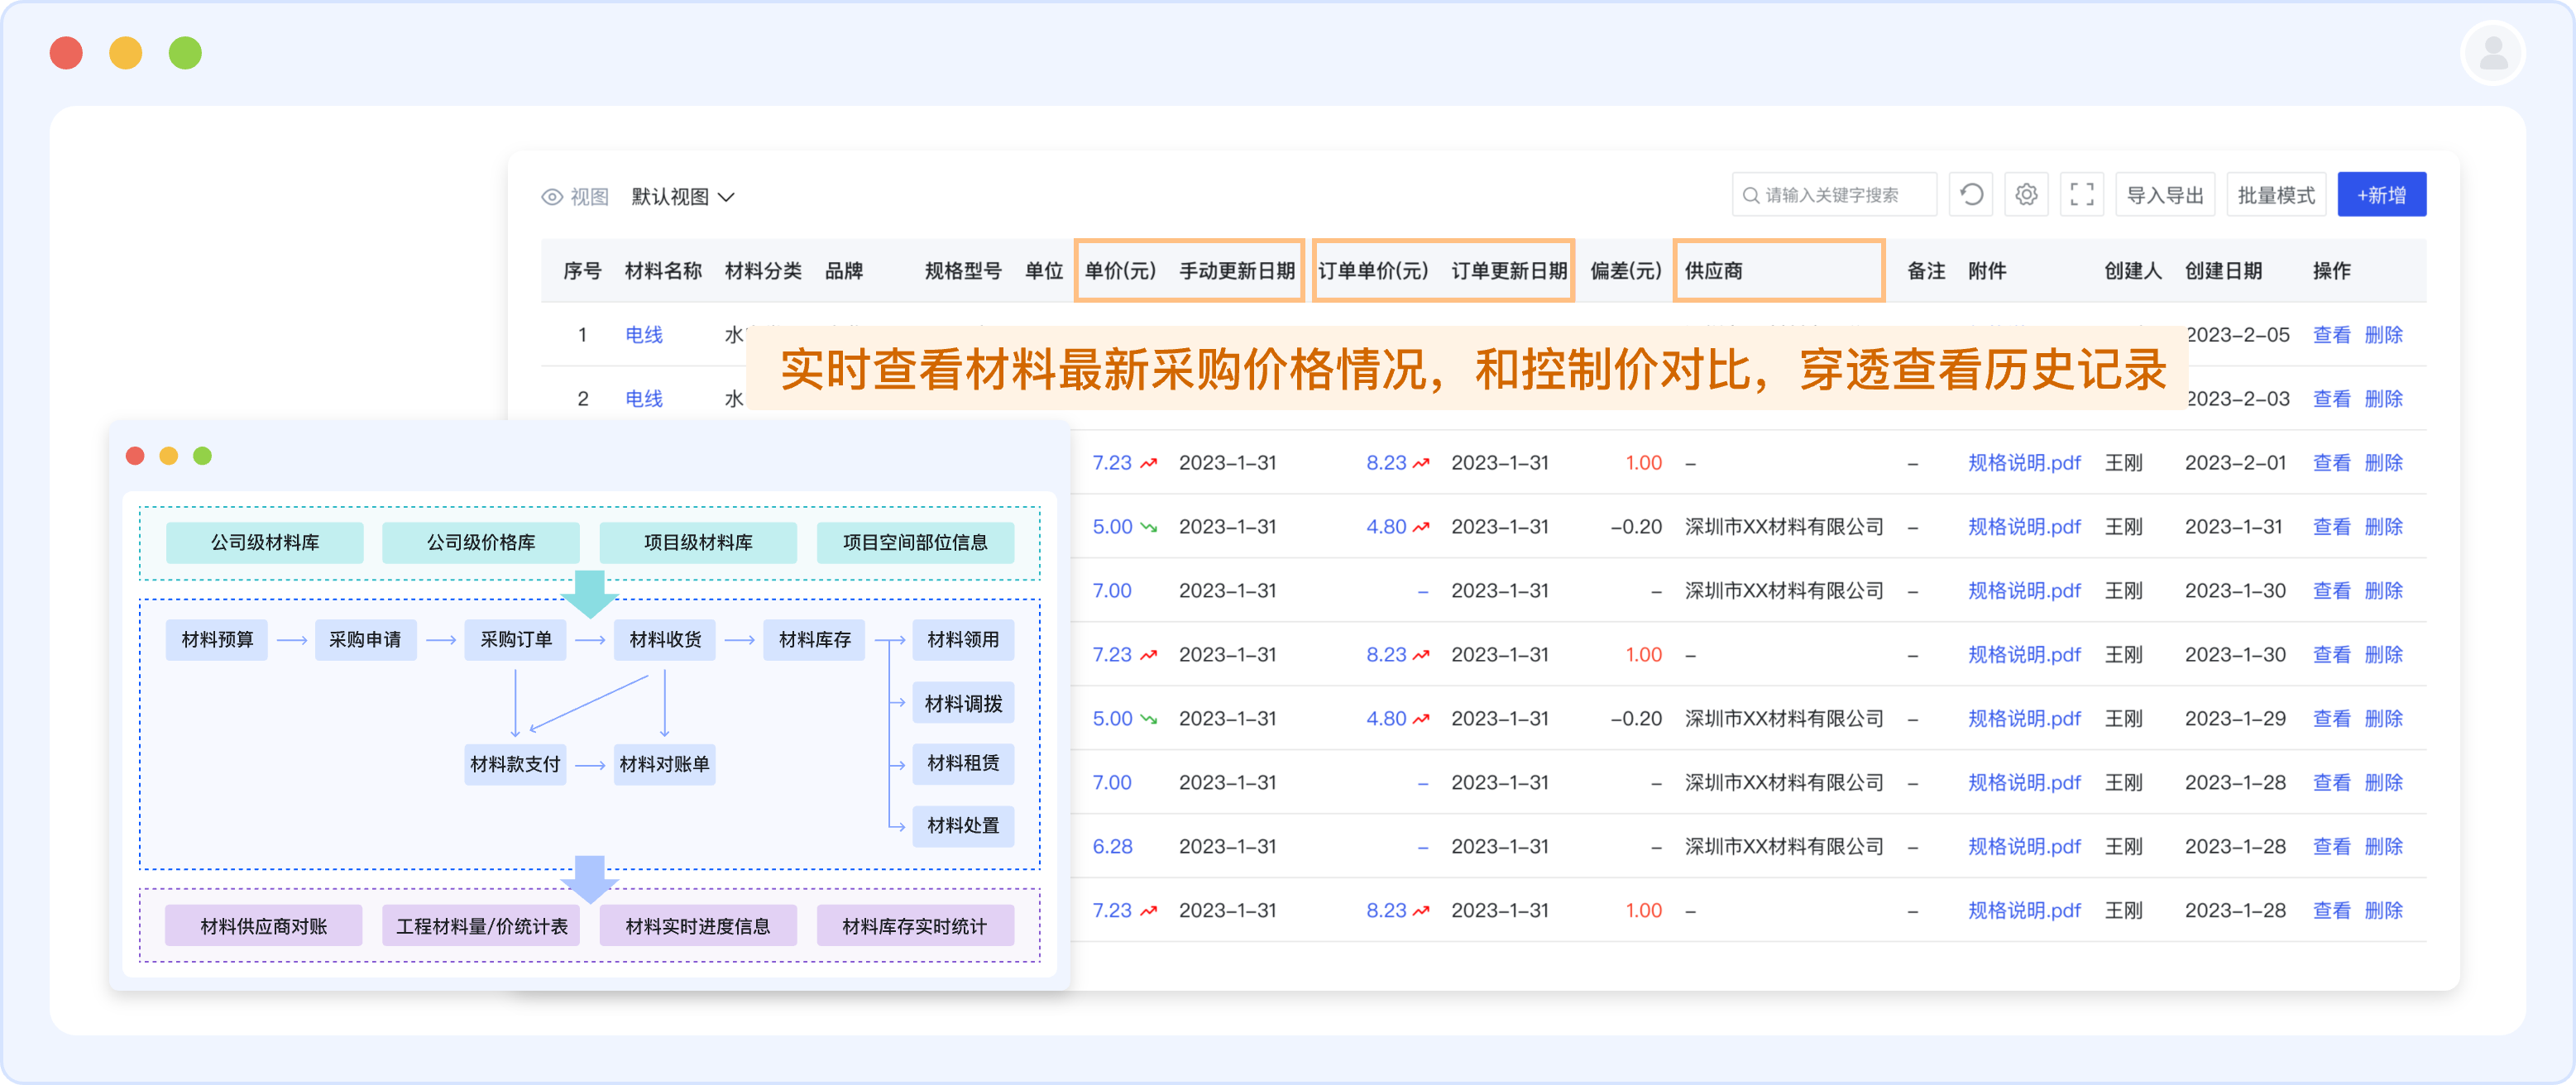2576x1085 pixels.
Task: Click the large red window close dot
Action: [x=66, y=53]
